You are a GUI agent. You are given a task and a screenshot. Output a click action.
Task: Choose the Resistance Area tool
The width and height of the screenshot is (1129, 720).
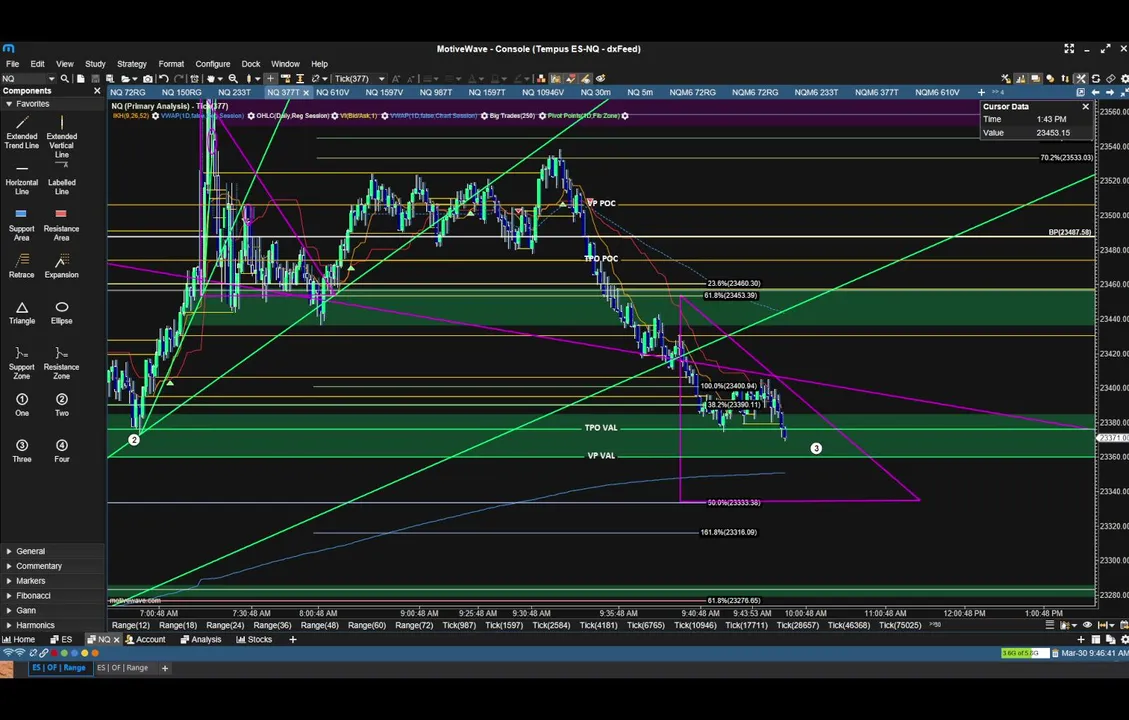(62, 225)
